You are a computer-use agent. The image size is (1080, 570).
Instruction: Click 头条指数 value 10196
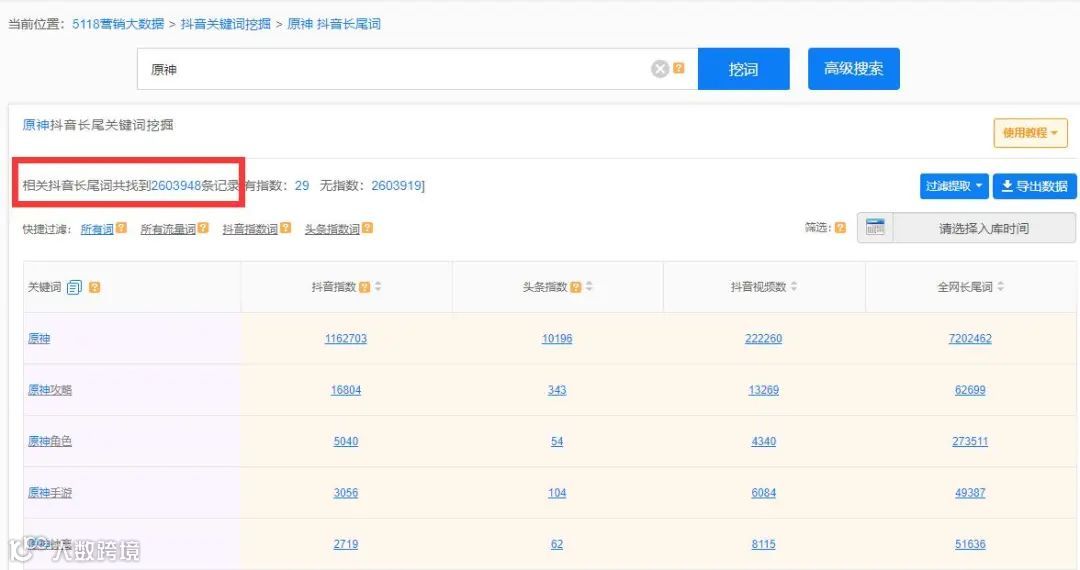[557, 339]
